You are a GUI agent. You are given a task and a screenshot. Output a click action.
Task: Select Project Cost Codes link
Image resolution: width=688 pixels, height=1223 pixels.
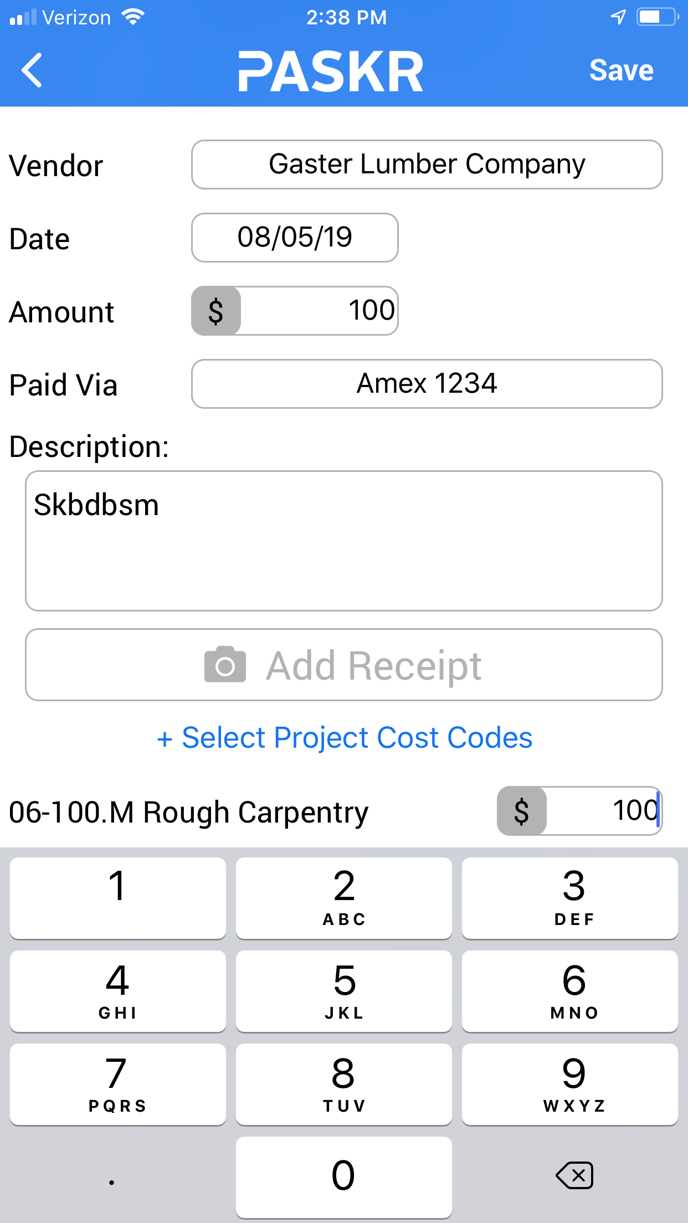(x=344, y=738)
